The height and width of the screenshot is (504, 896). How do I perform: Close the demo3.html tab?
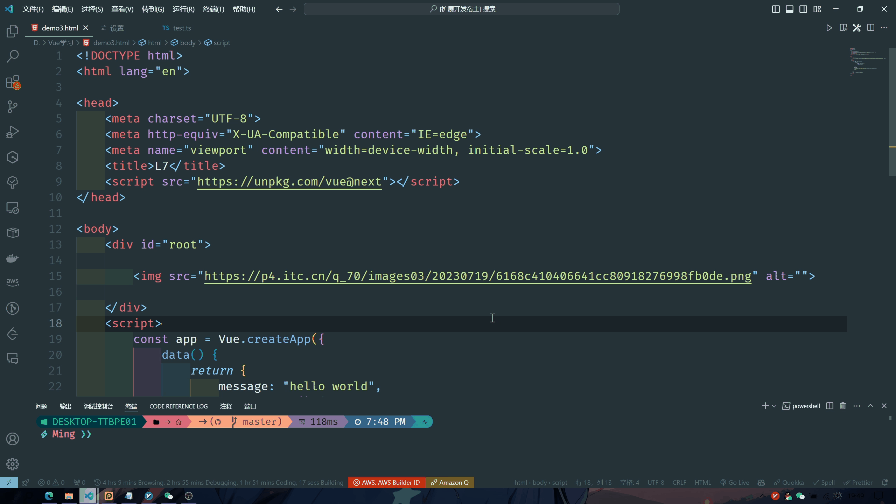pos(86,27)
